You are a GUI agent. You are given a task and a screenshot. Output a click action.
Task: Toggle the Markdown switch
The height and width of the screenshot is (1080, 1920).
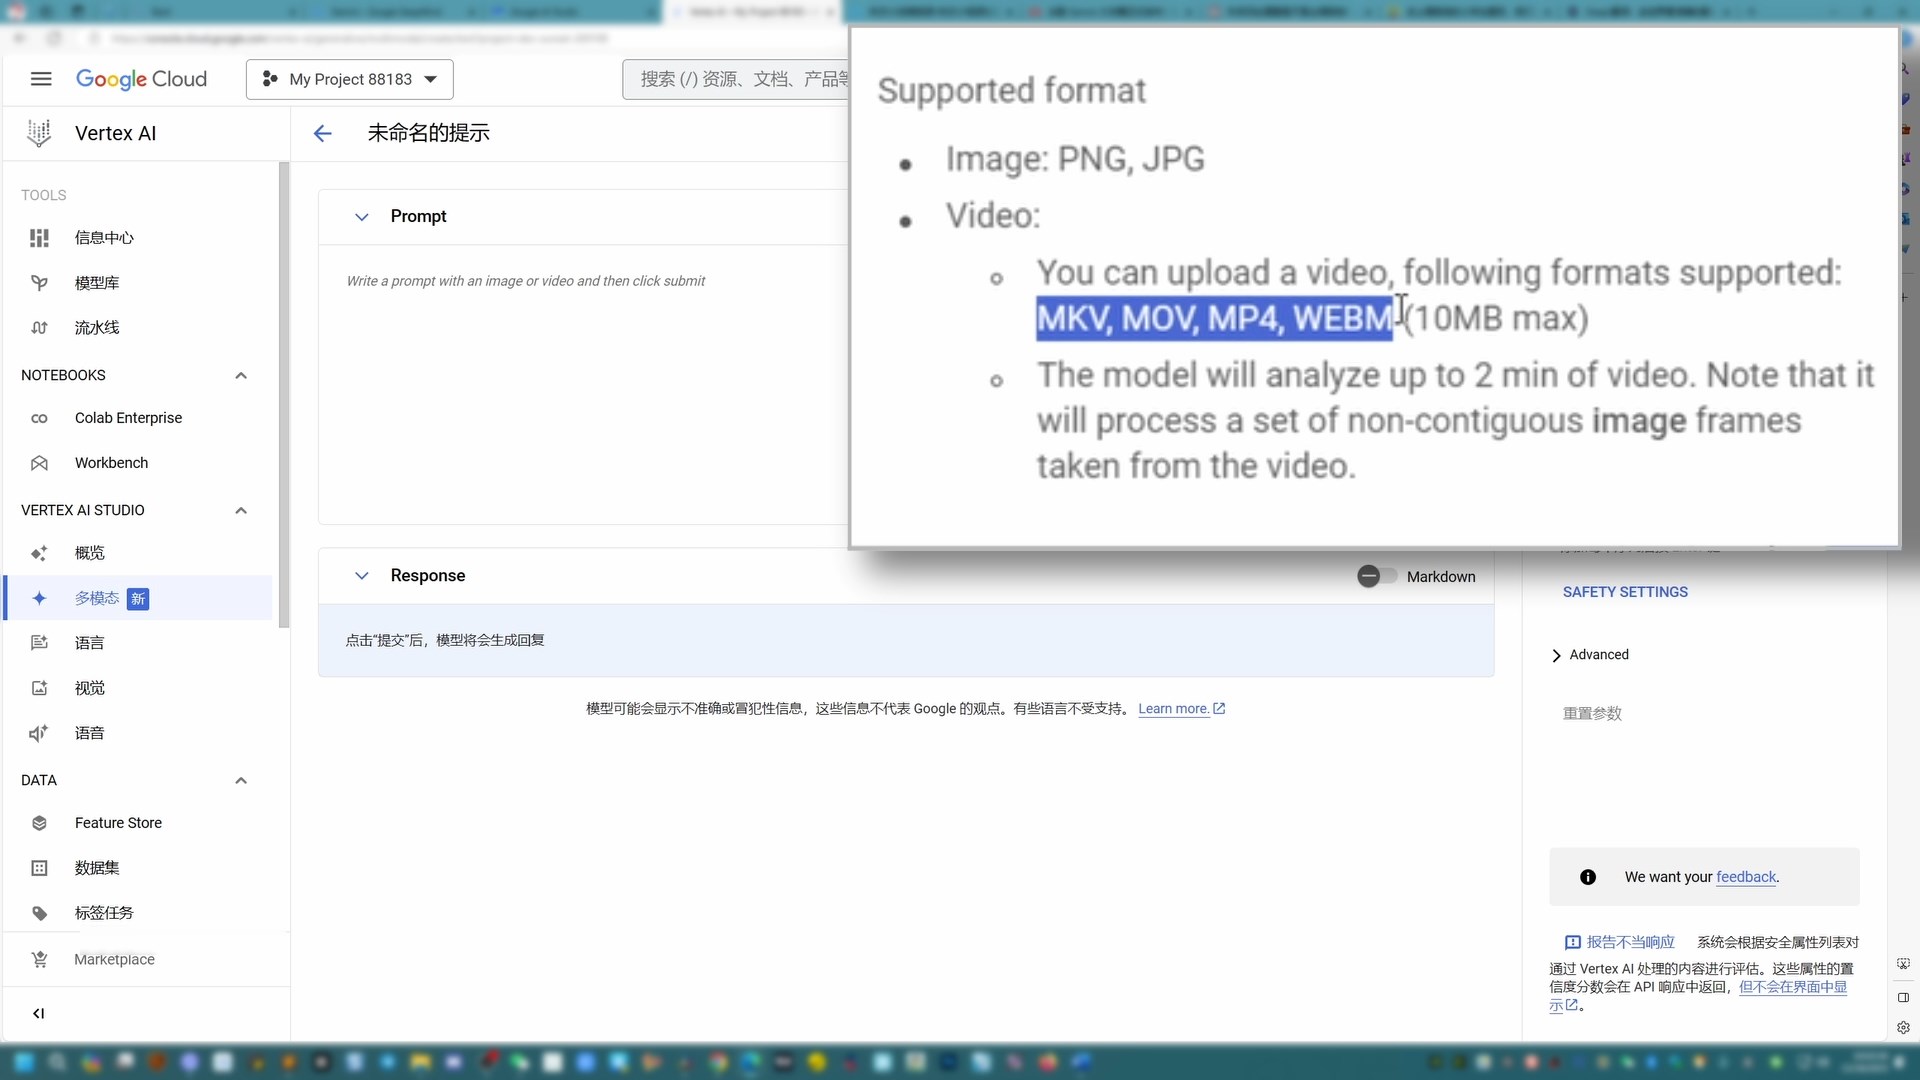click(x=1377, y=576)
